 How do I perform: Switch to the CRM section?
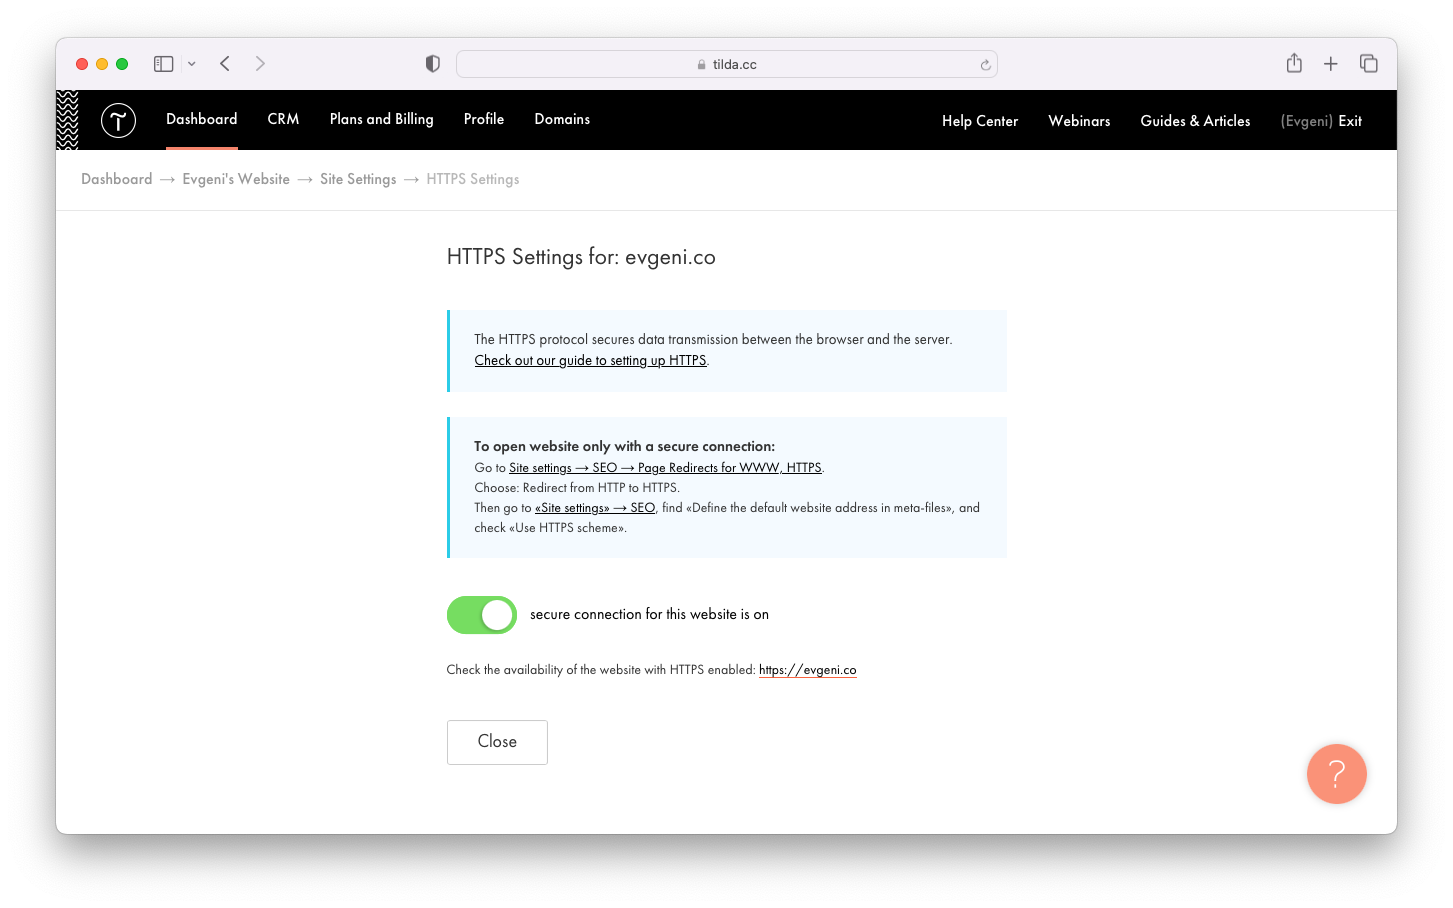(x=282, y=119)
